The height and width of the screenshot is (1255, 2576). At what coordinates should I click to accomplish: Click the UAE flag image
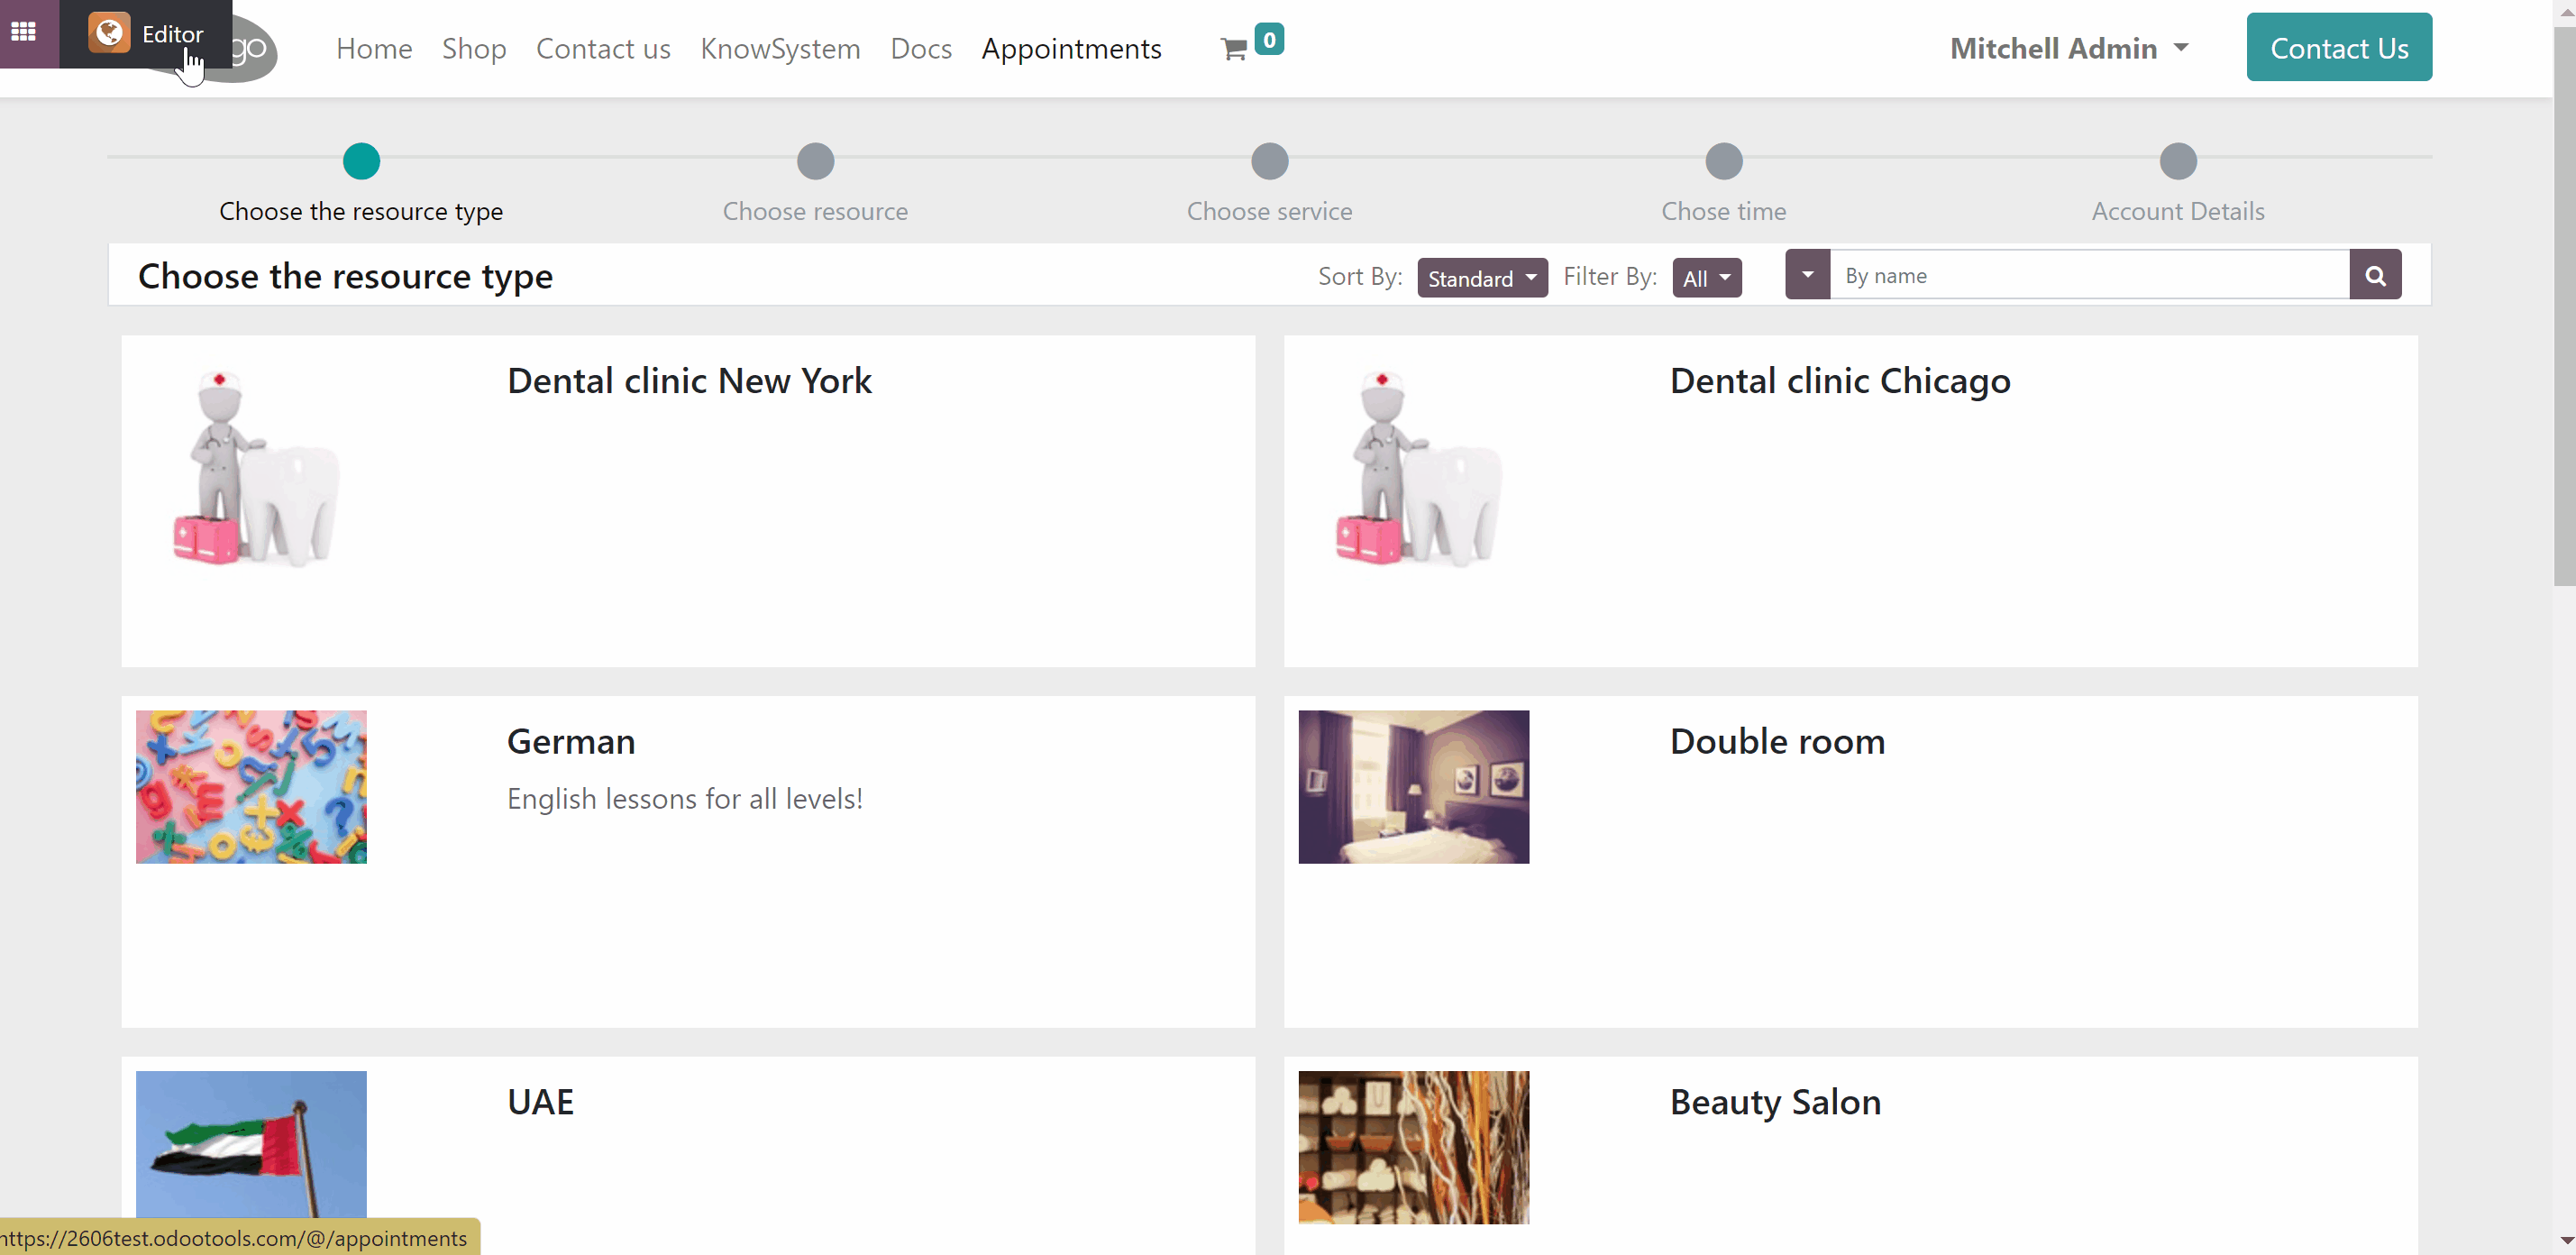pos(251,1147)
